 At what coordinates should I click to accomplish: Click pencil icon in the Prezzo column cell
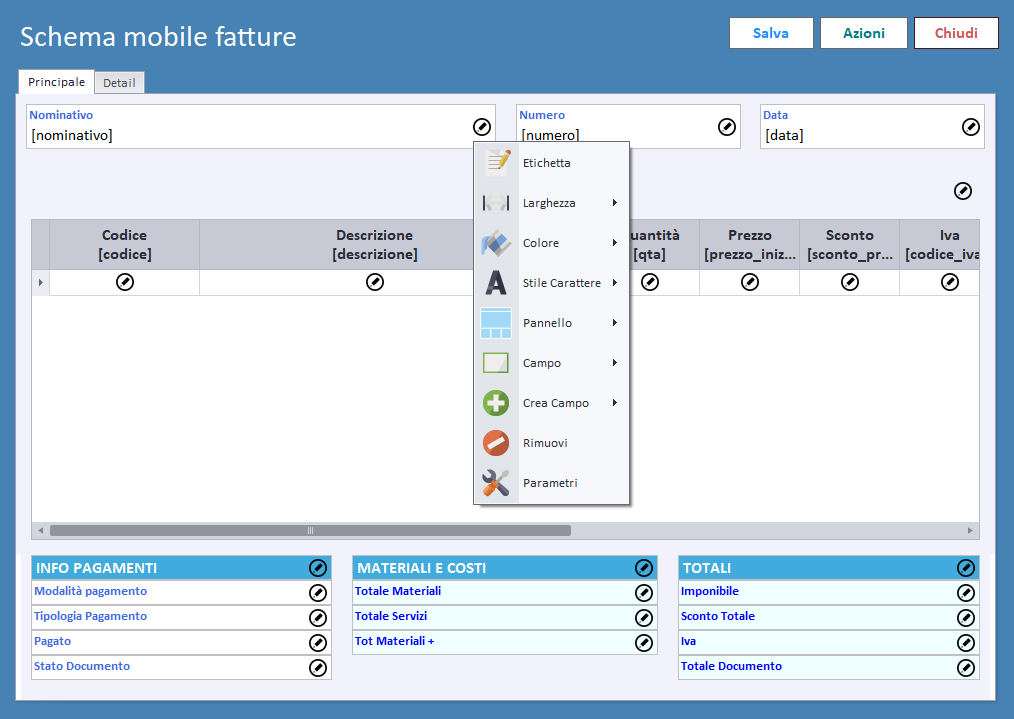(x=750, y=283)
